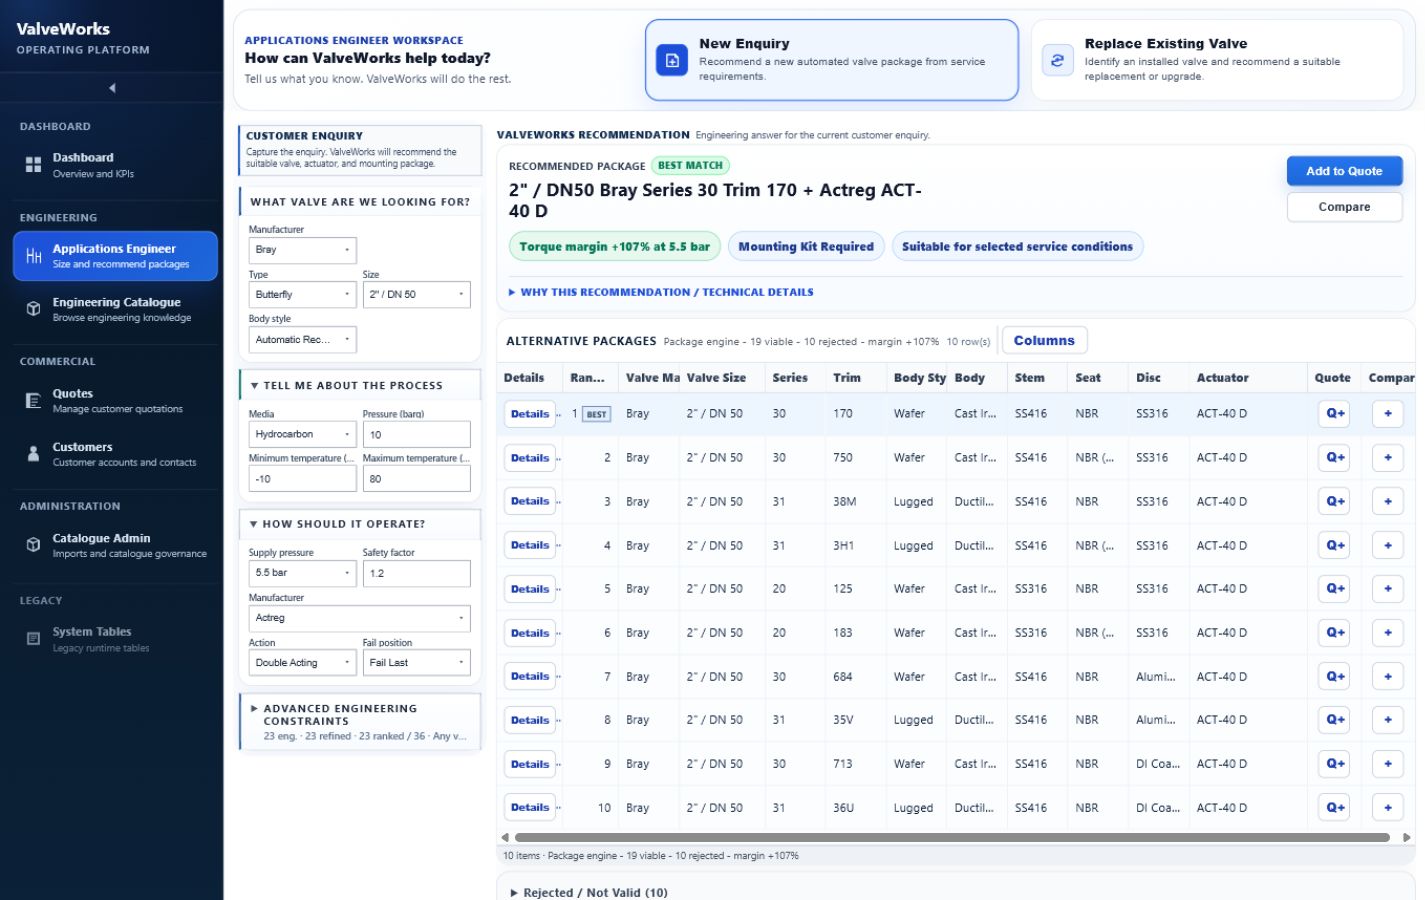This screenshot has width=1425, height=900.
Task: Click the Catalogue Admin cube icon
Action: click(33, 545)
